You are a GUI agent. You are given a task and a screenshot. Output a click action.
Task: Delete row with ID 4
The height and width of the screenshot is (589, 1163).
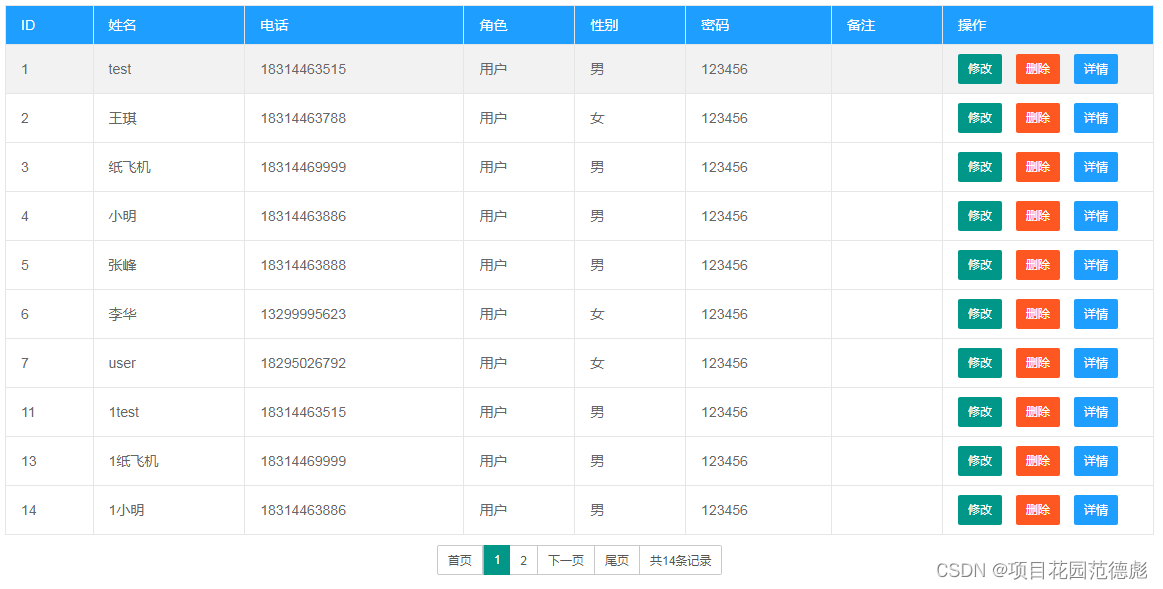coord(1037,216)
